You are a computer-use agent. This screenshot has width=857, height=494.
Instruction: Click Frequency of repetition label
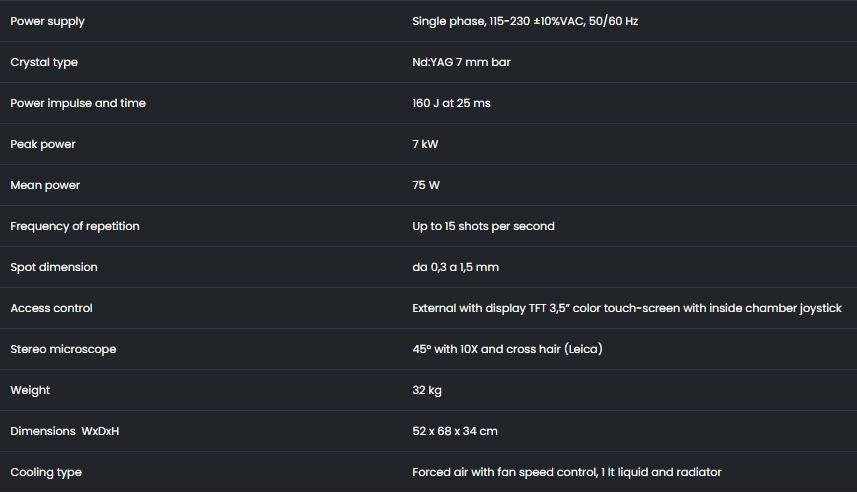75,226
